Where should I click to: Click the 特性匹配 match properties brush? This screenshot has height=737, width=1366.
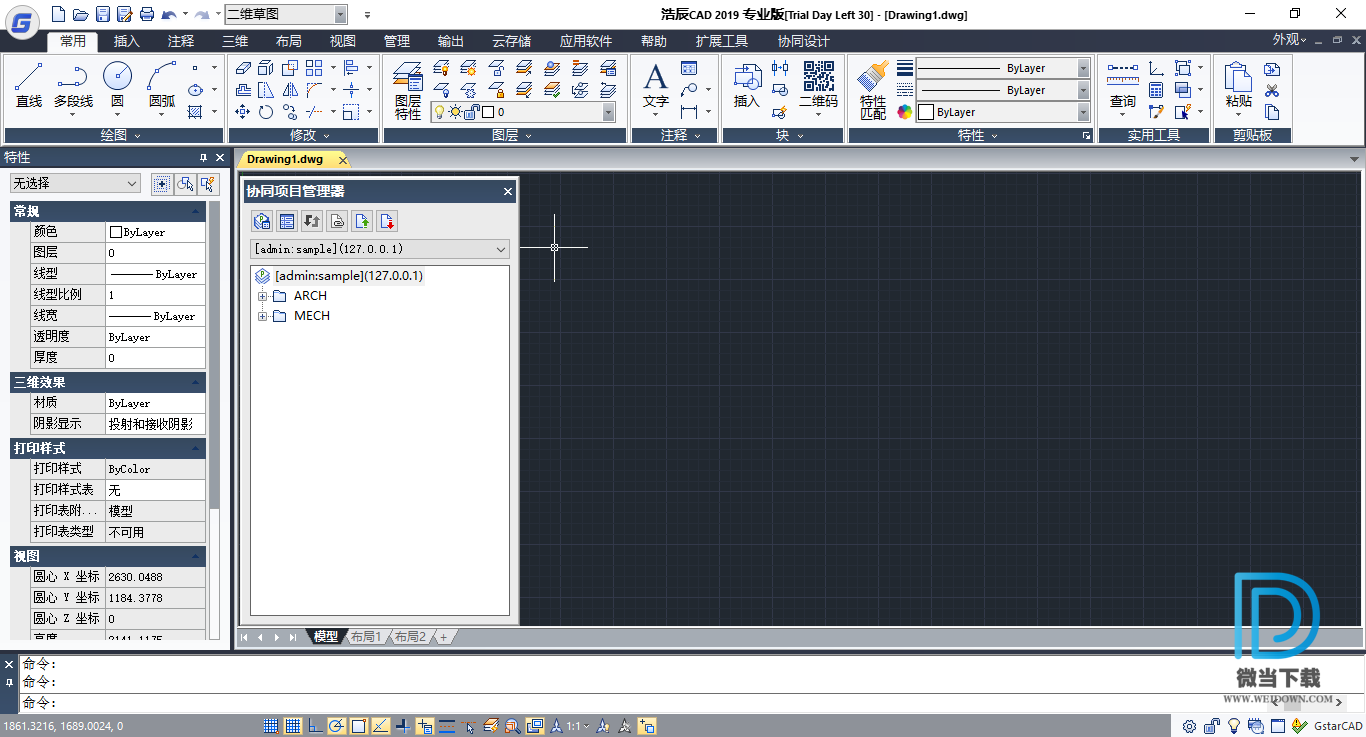click(x=873, y=88)
